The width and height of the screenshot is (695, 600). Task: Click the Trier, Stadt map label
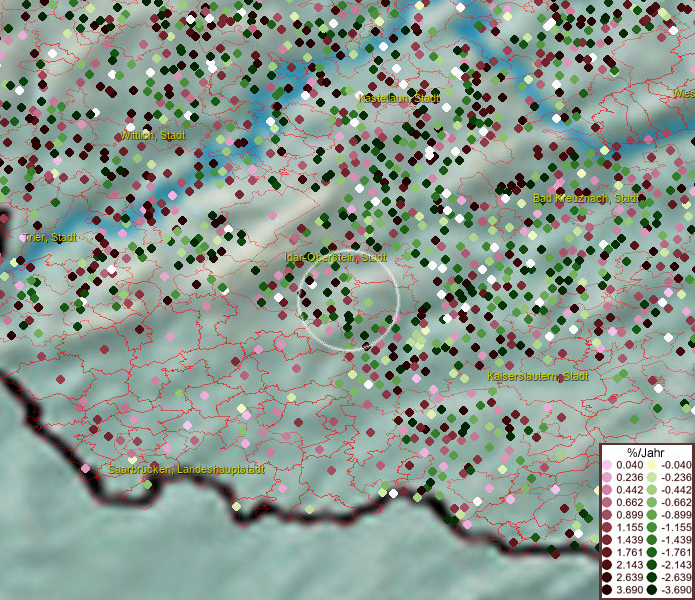tap(50, 237)
